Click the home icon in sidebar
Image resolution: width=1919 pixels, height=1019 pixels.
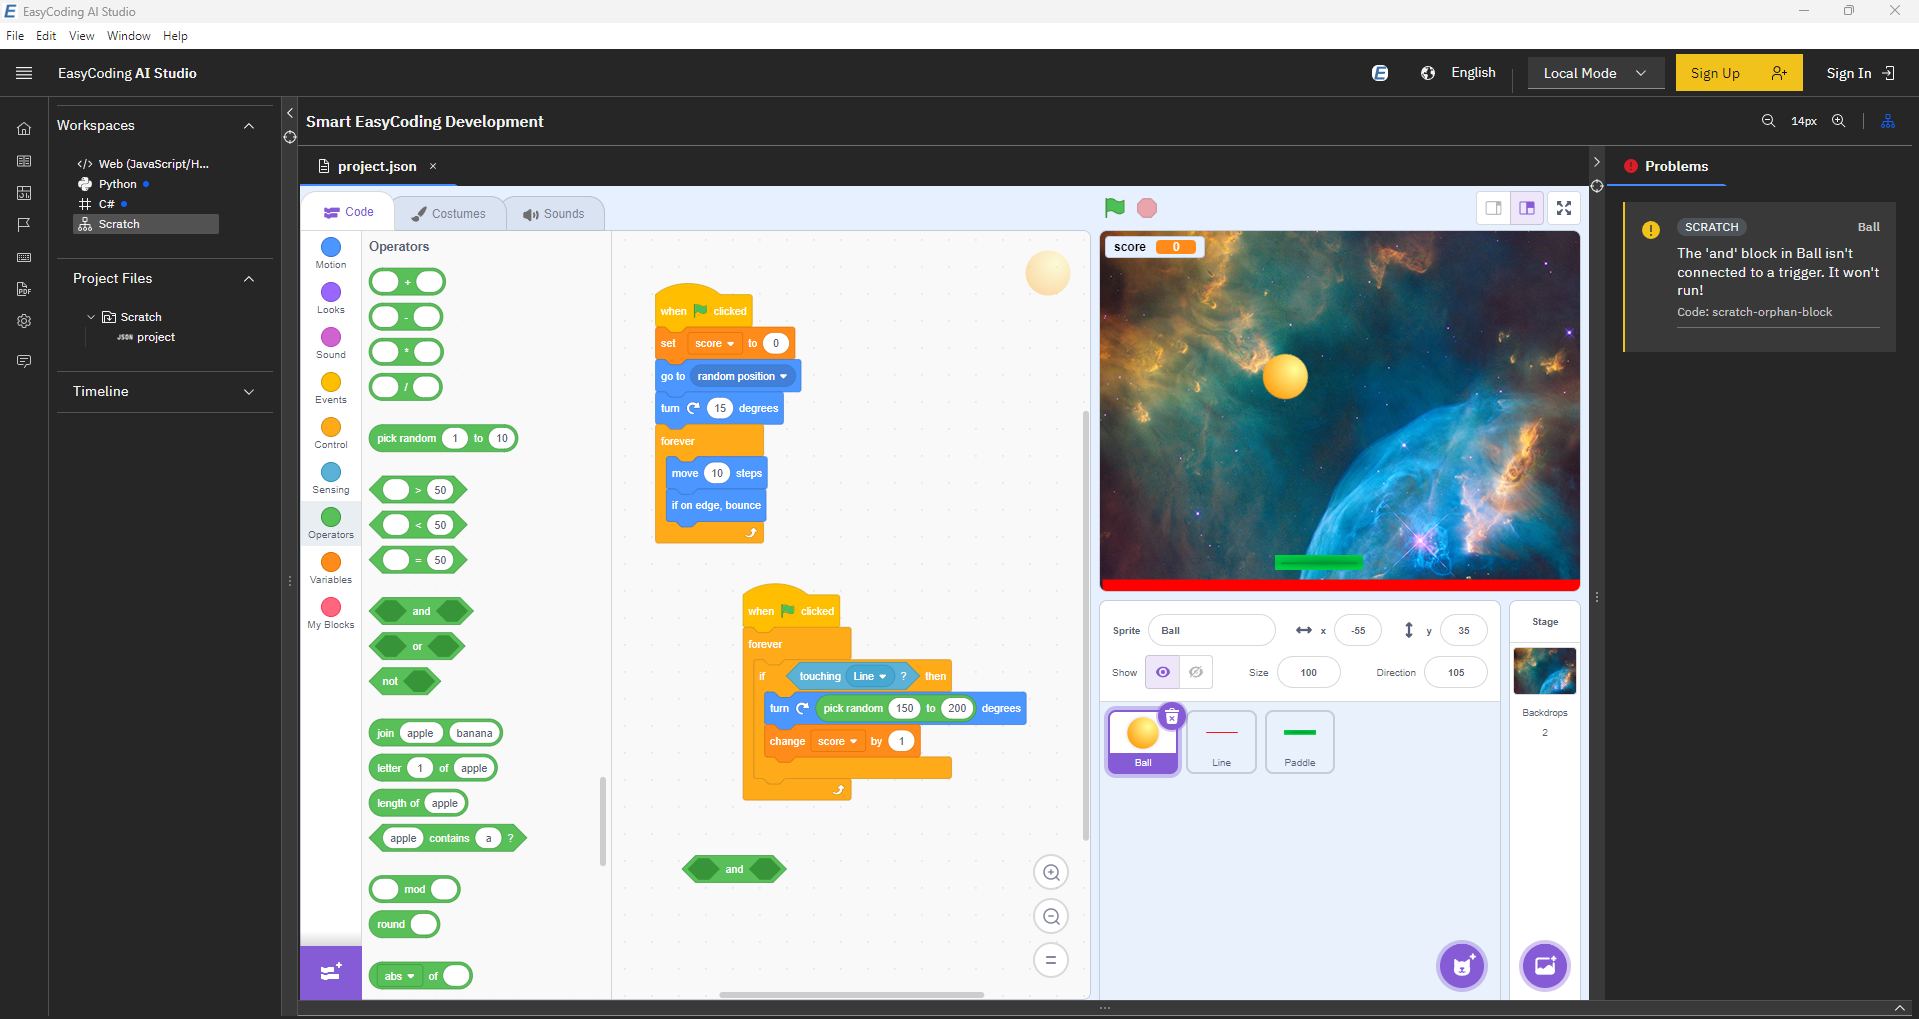coord(24,129)
